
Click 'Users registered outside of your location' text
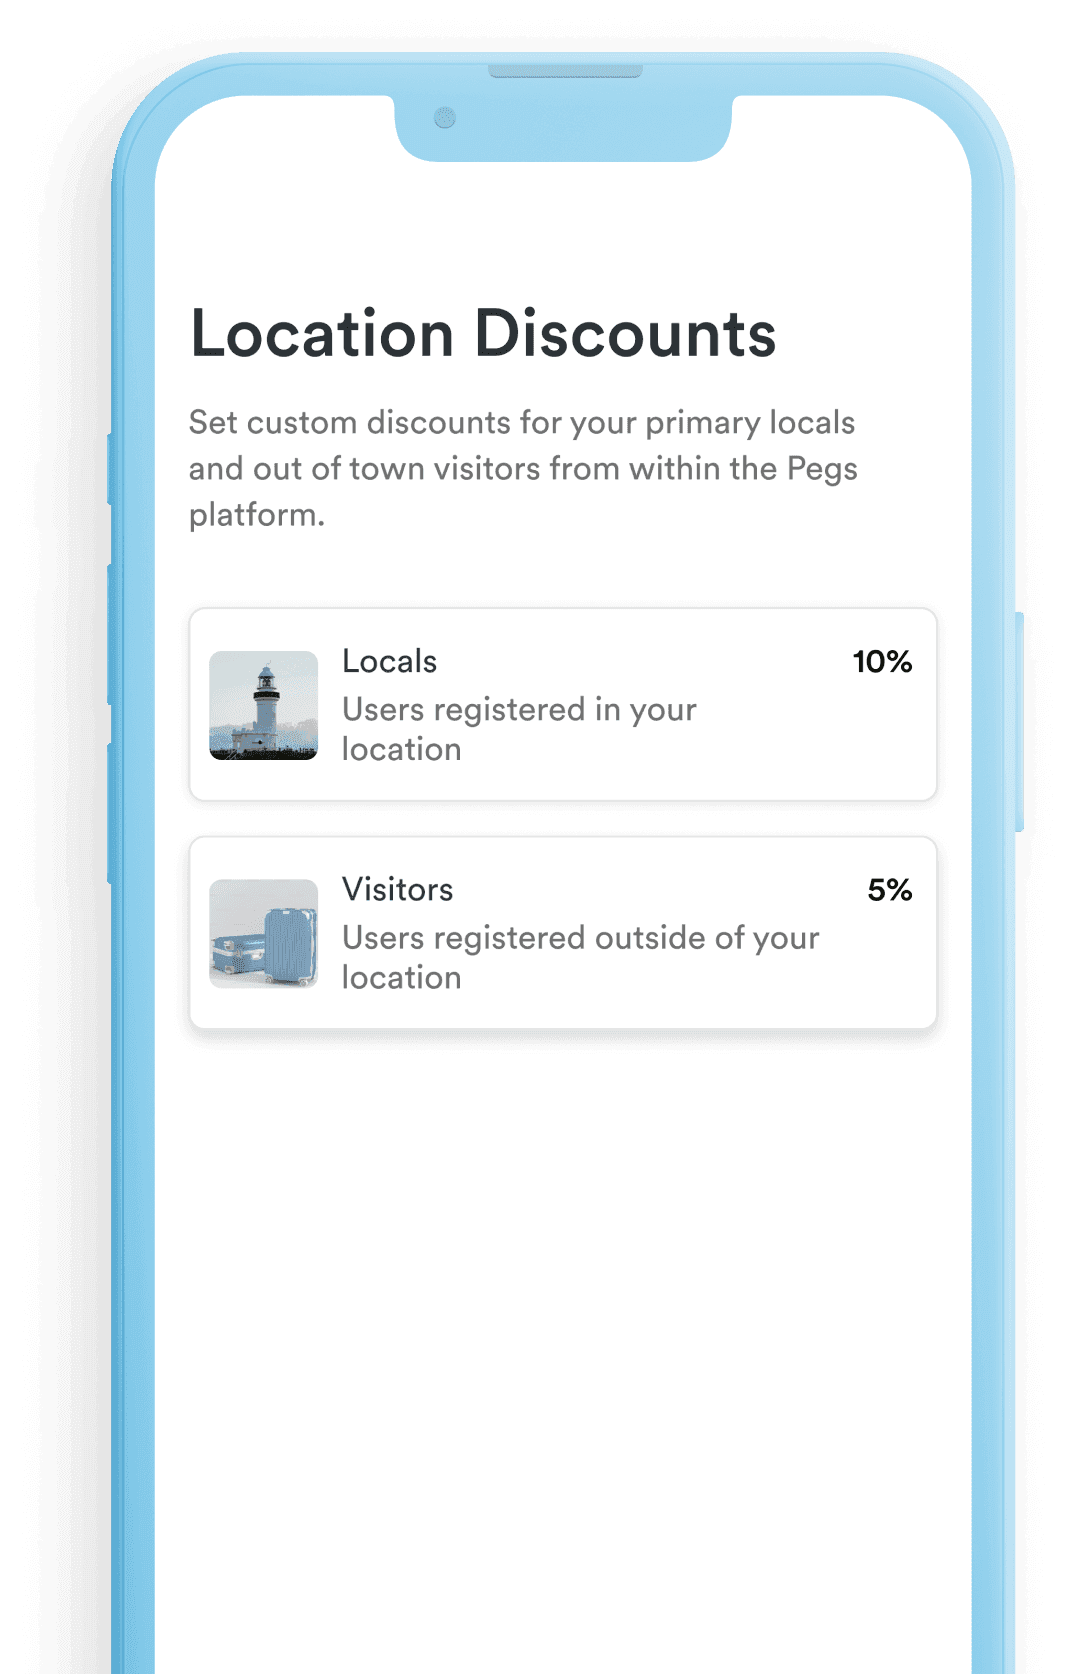click(x=580, y=957)
